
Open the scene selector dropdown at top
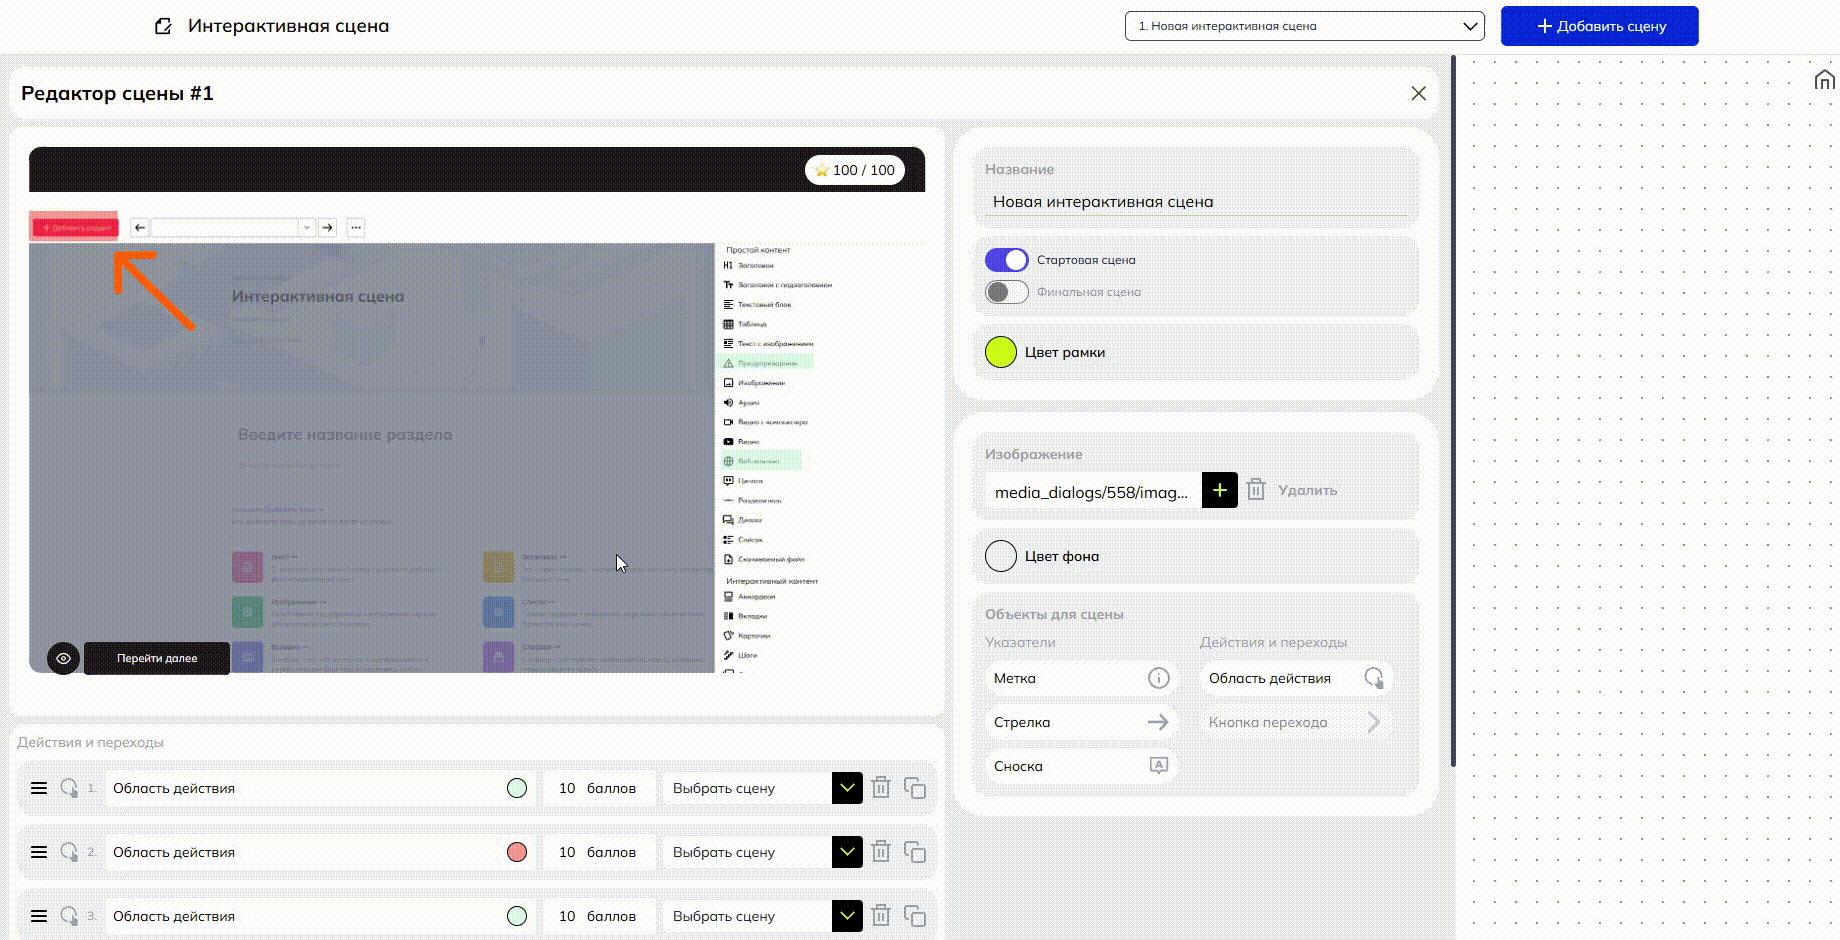pyautogui.click(x=1304, y=26)
